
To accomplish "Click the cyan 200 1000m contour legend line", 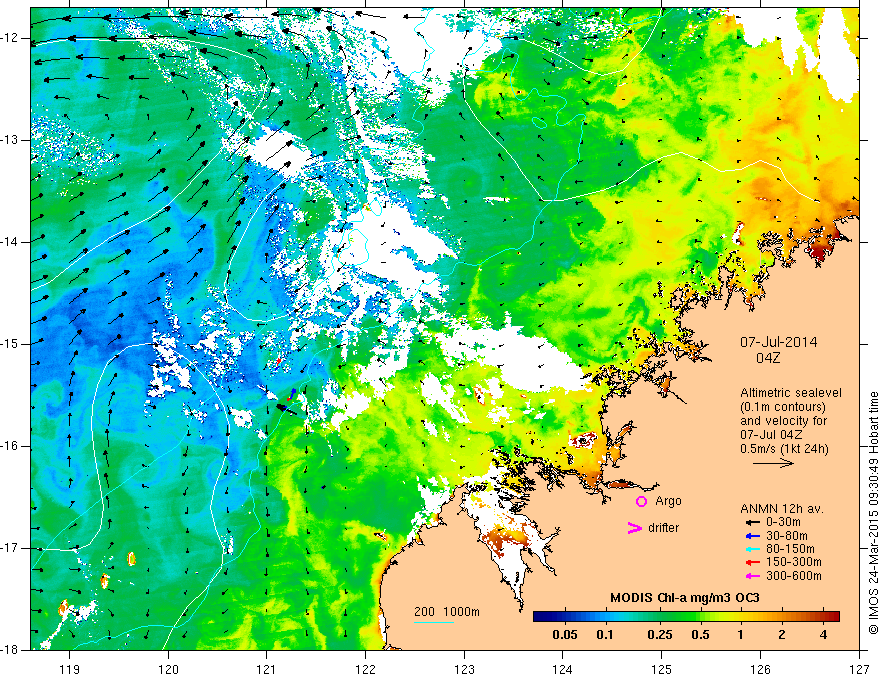I will (x=434, y=622).
